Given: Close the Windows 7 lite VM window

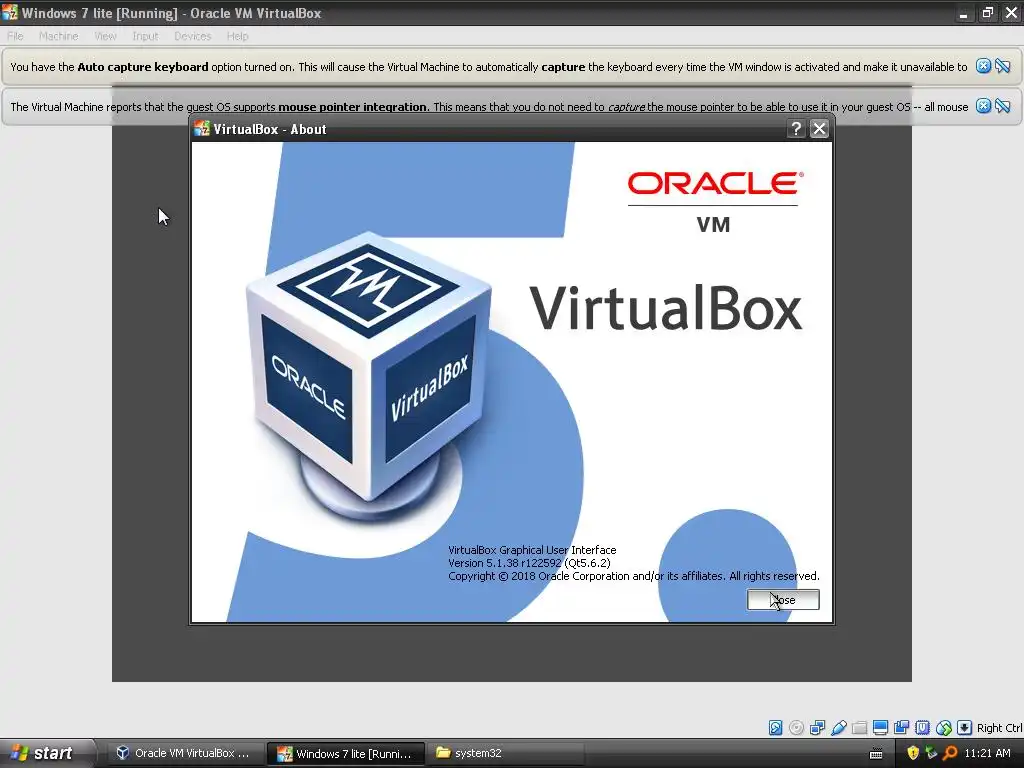Looking at the screenshot, I should (x=1011, y=13).
